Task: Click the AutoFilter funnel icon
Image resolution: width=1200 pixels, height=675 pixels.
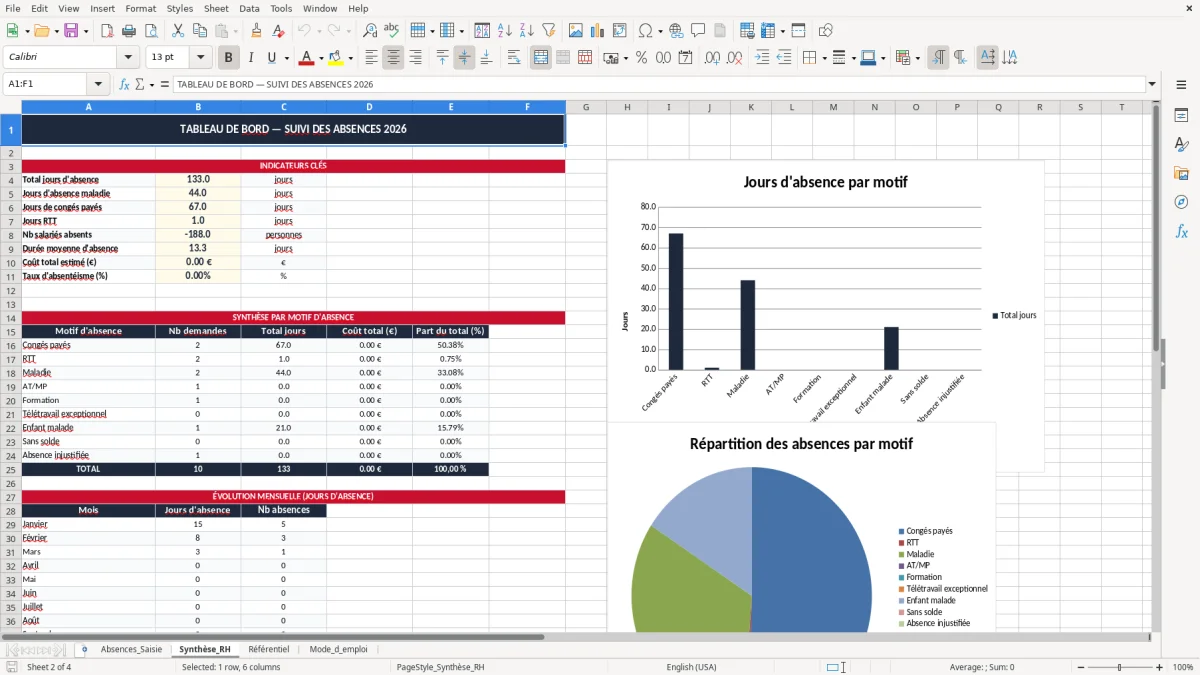Action: (548, 31)
